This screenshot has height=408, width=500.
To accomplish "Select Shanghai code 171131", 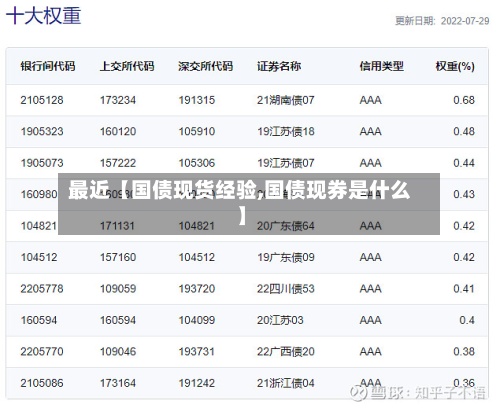I will tap(117, 226).
